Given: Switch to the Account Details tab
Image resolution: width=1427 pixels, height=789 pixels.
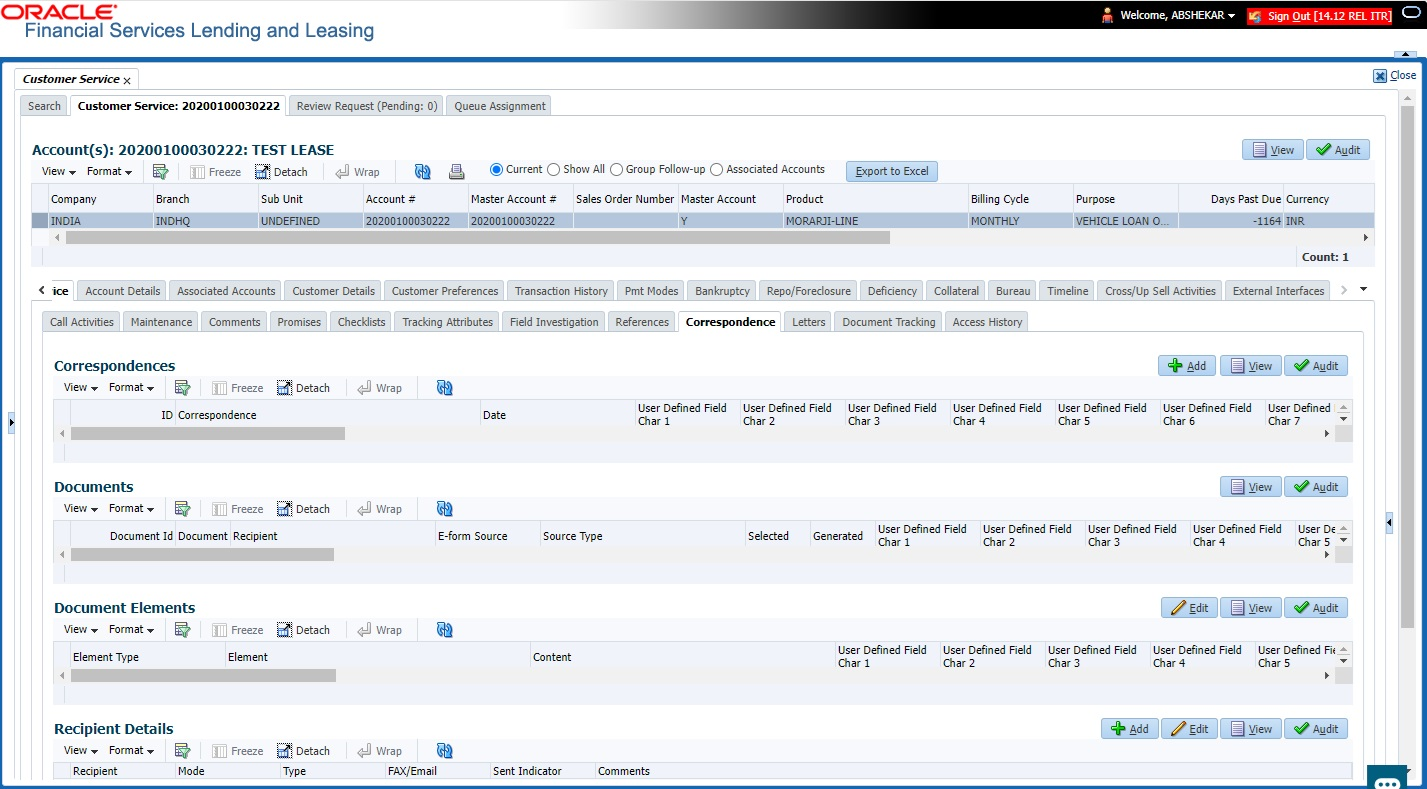Looking at the screenshot, I should point(123,291).
